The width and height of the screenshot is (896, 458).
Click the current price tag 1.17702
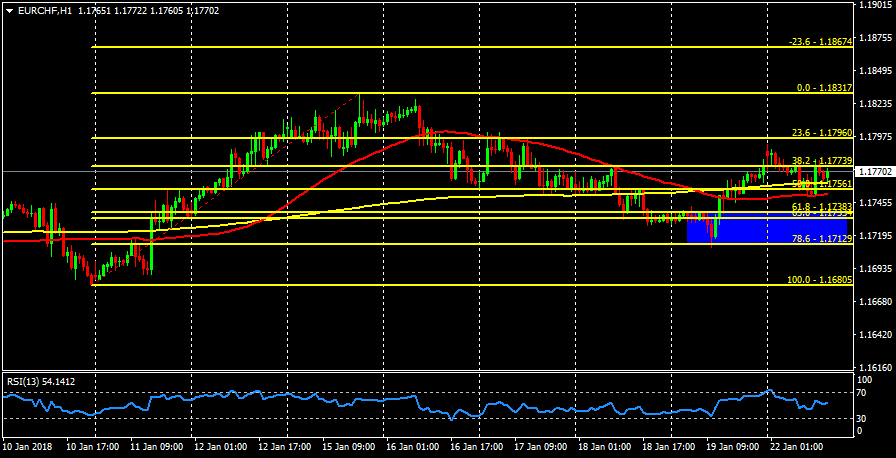(x=876, y=172)
